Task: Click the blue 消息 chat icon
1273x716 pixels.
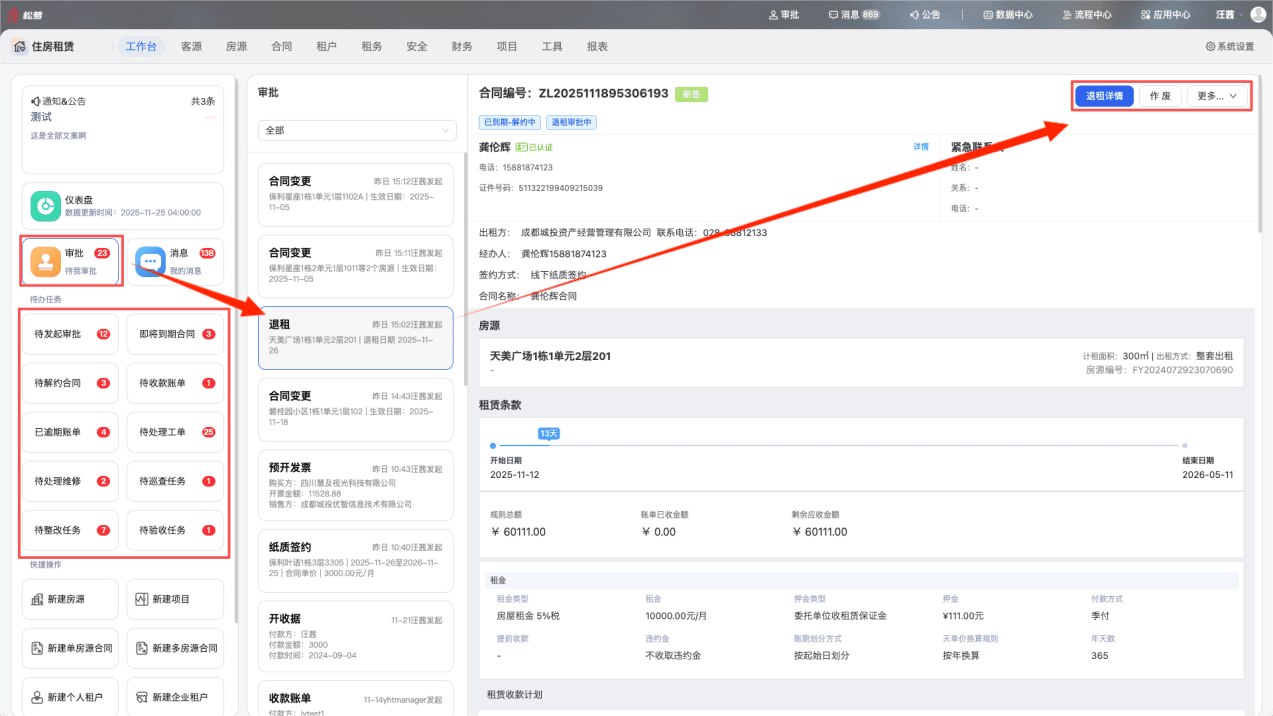Action: pyautogui.click(x=150, y=261)
